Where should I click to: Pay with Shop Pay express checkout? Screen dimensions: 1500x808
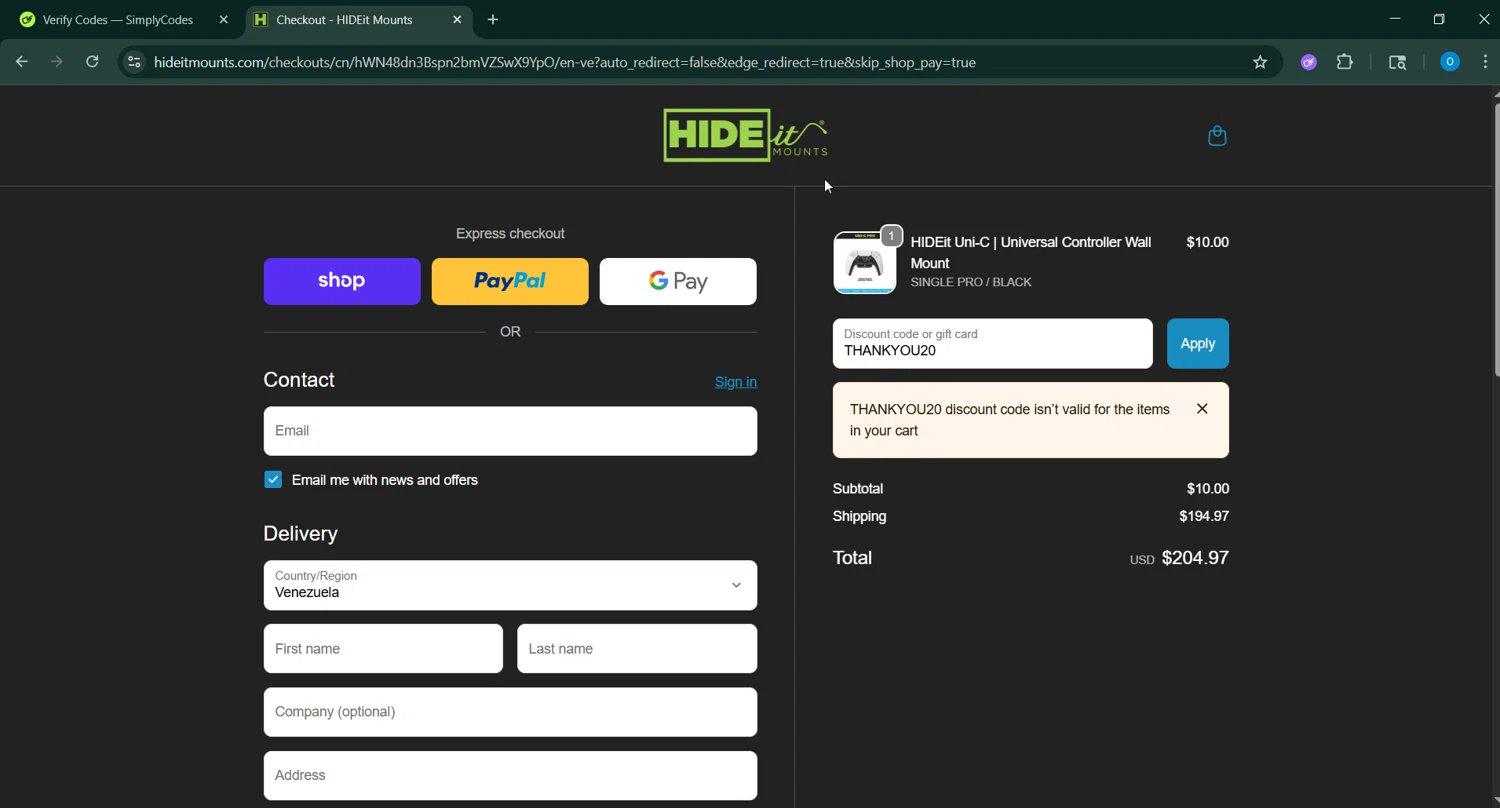tap(342, 281)
